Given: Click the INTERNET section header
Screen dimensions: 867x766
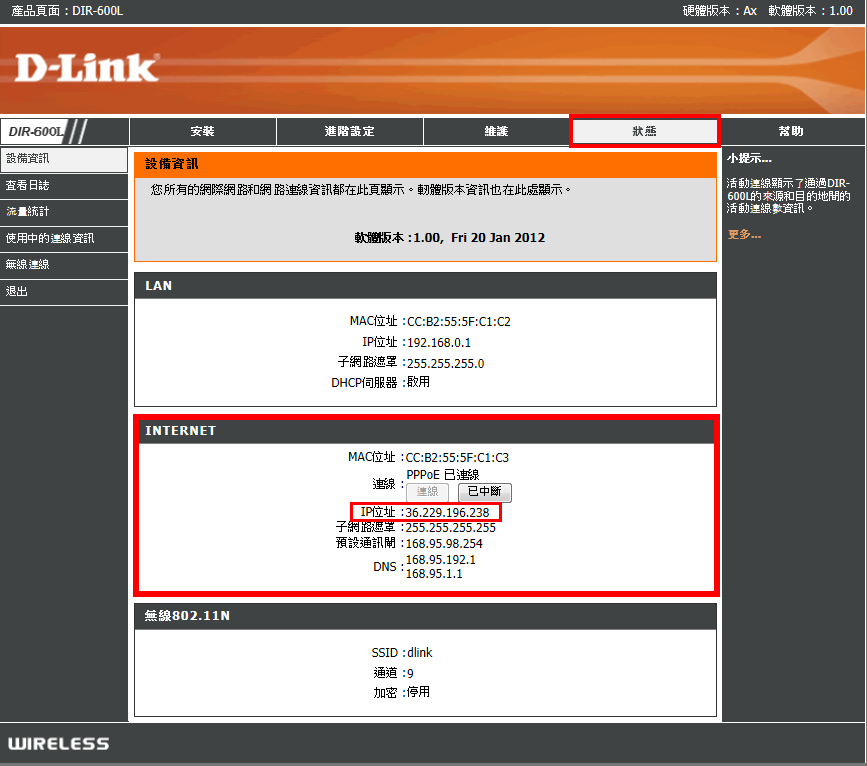Looking at the screenshot, I should coord(426,431).
